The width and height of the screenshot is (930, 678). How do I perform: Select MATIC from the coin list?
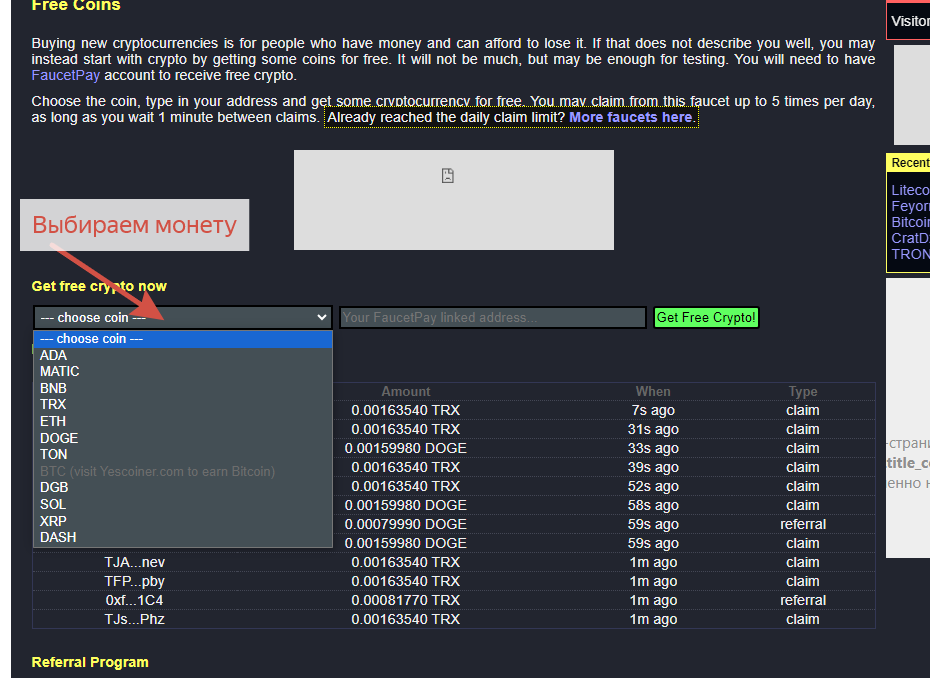tap(183, 371)
